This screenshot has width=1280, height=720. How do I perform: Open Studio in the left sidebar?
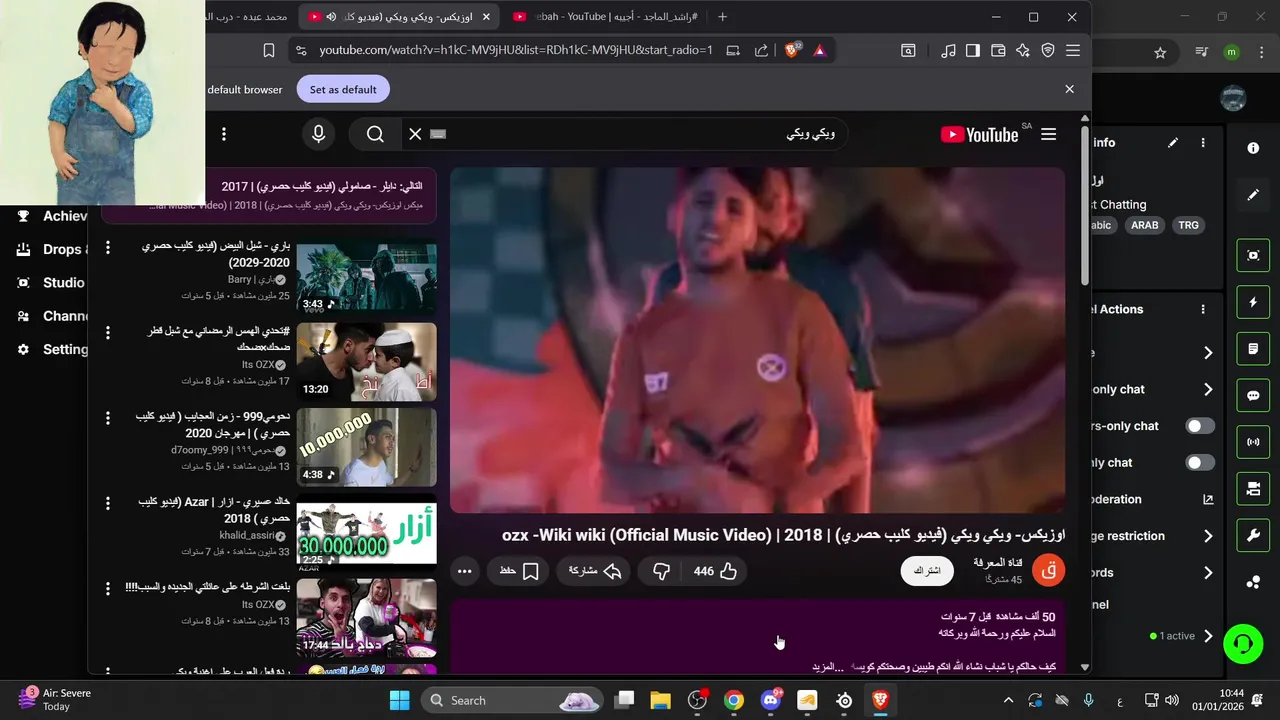[51, 282]
